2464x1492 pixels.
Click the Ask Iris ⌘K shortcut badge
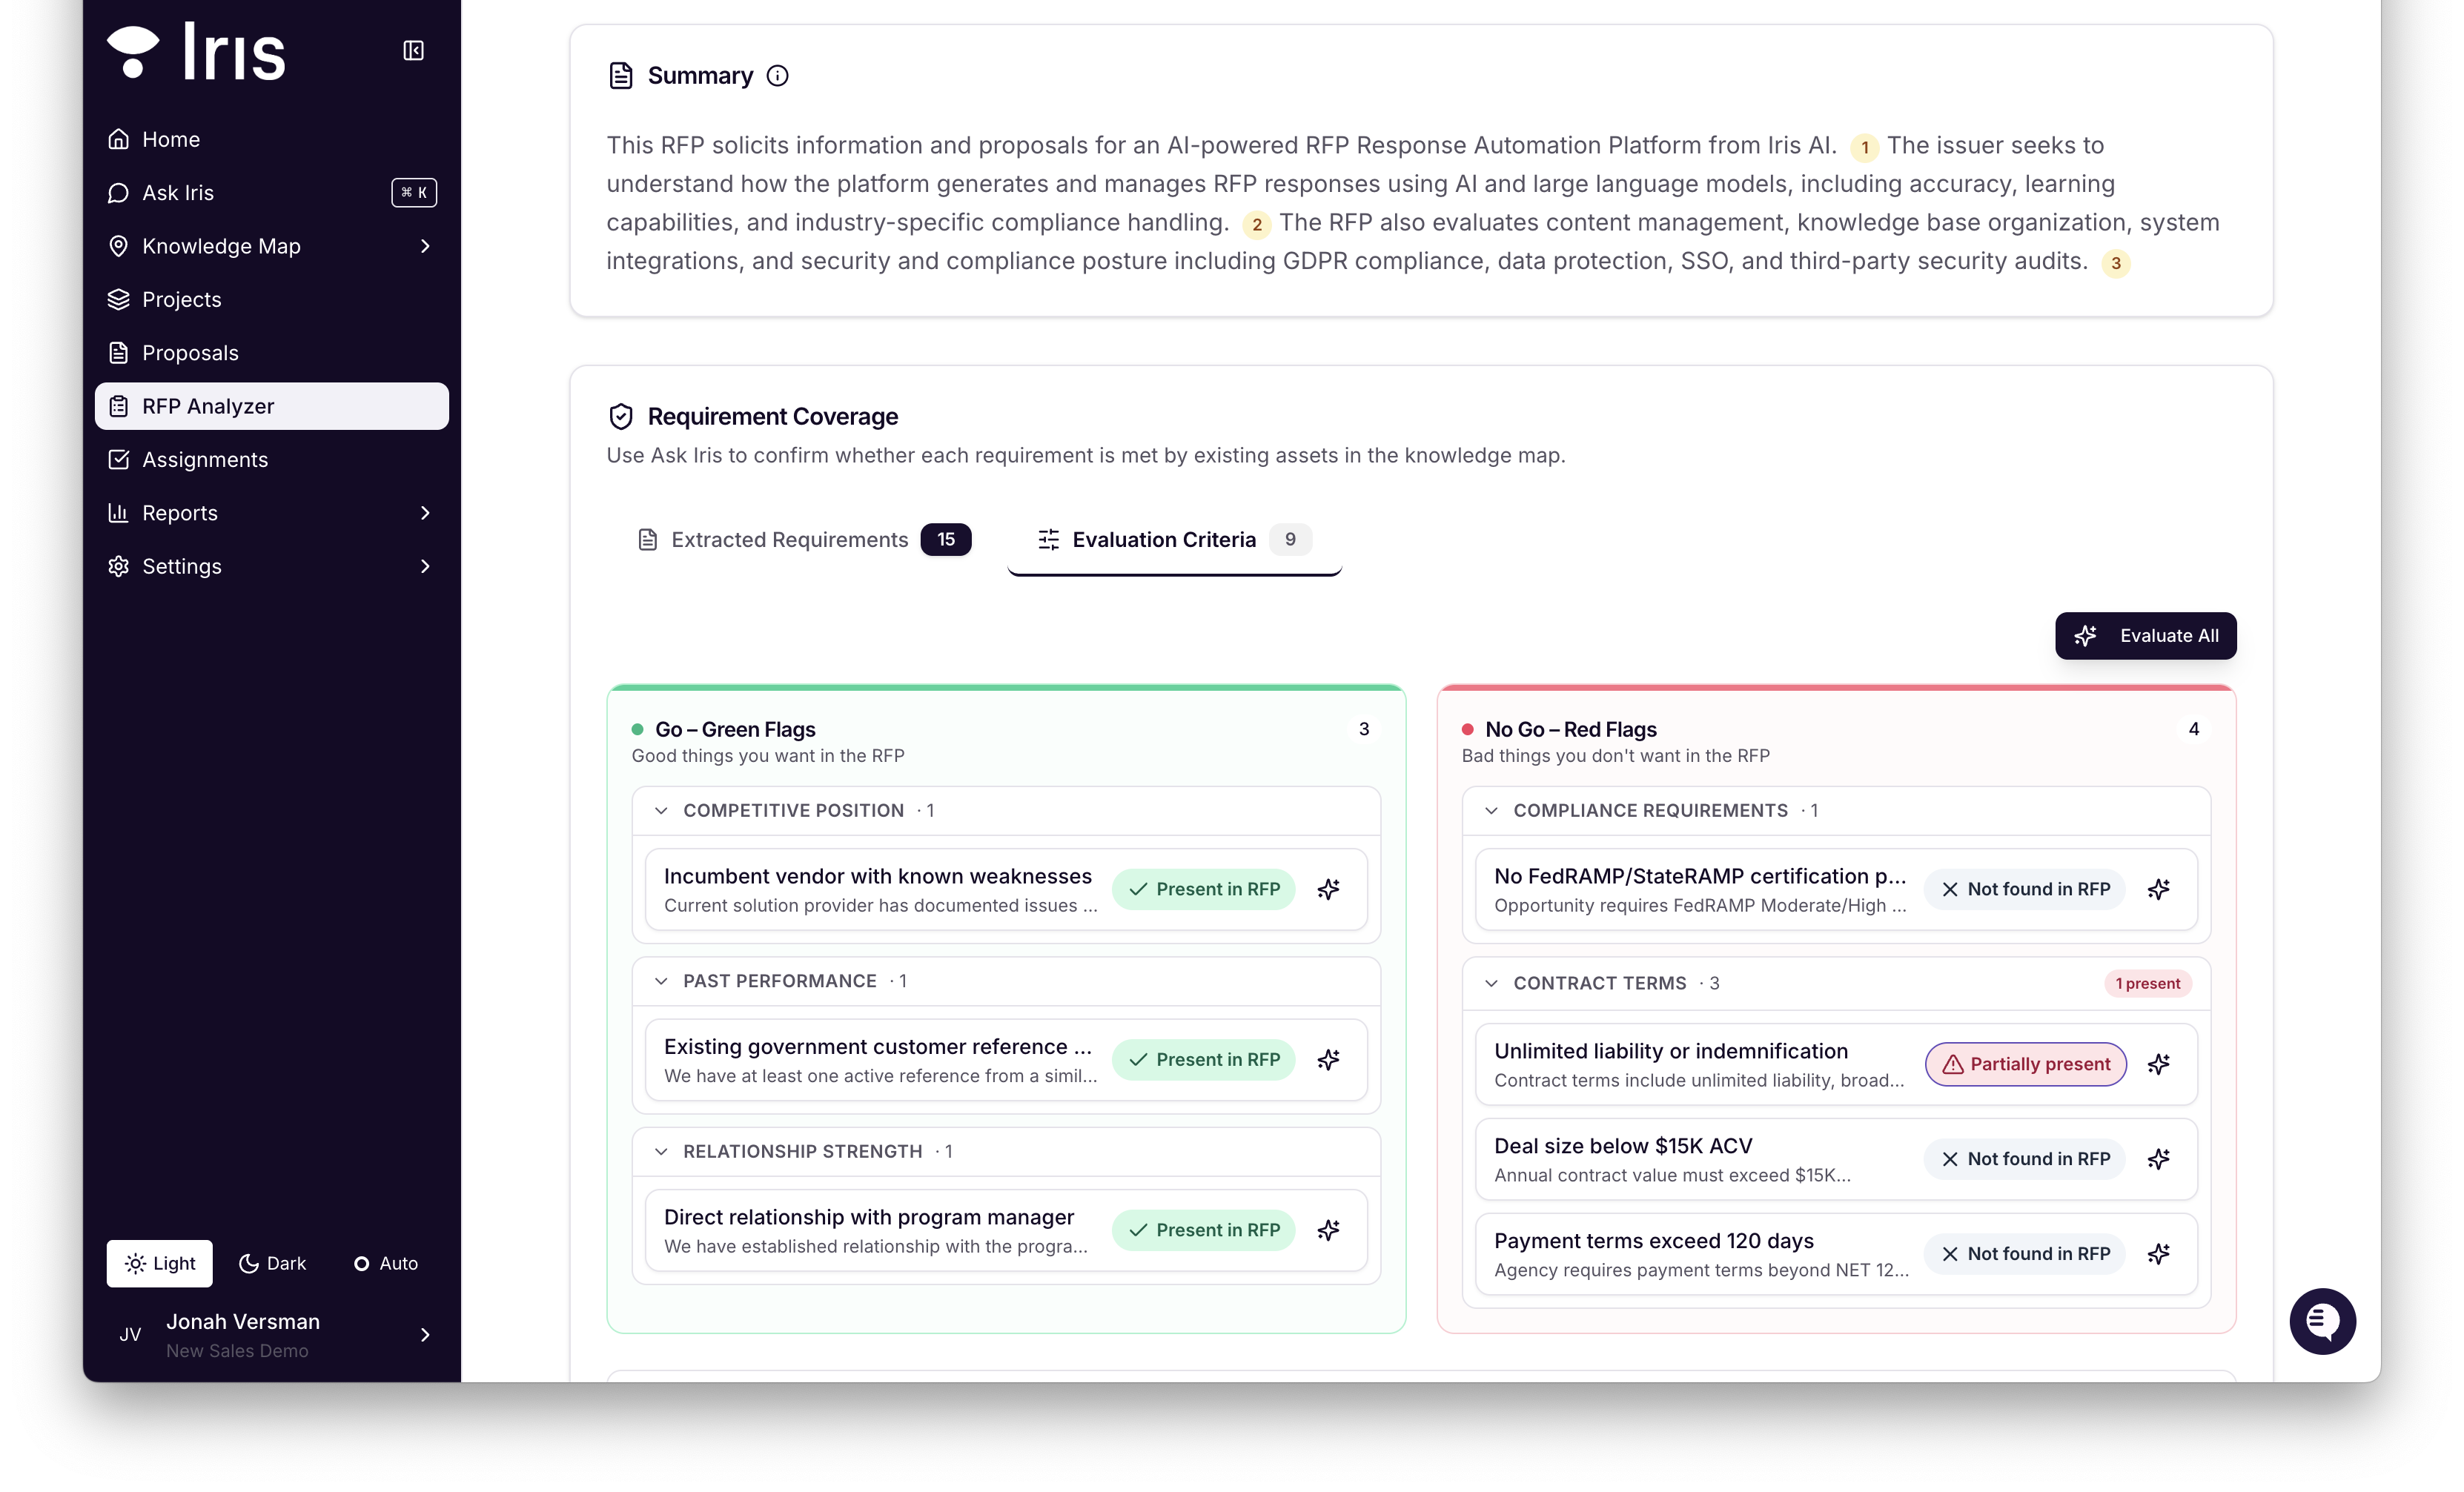click(414, 193)
